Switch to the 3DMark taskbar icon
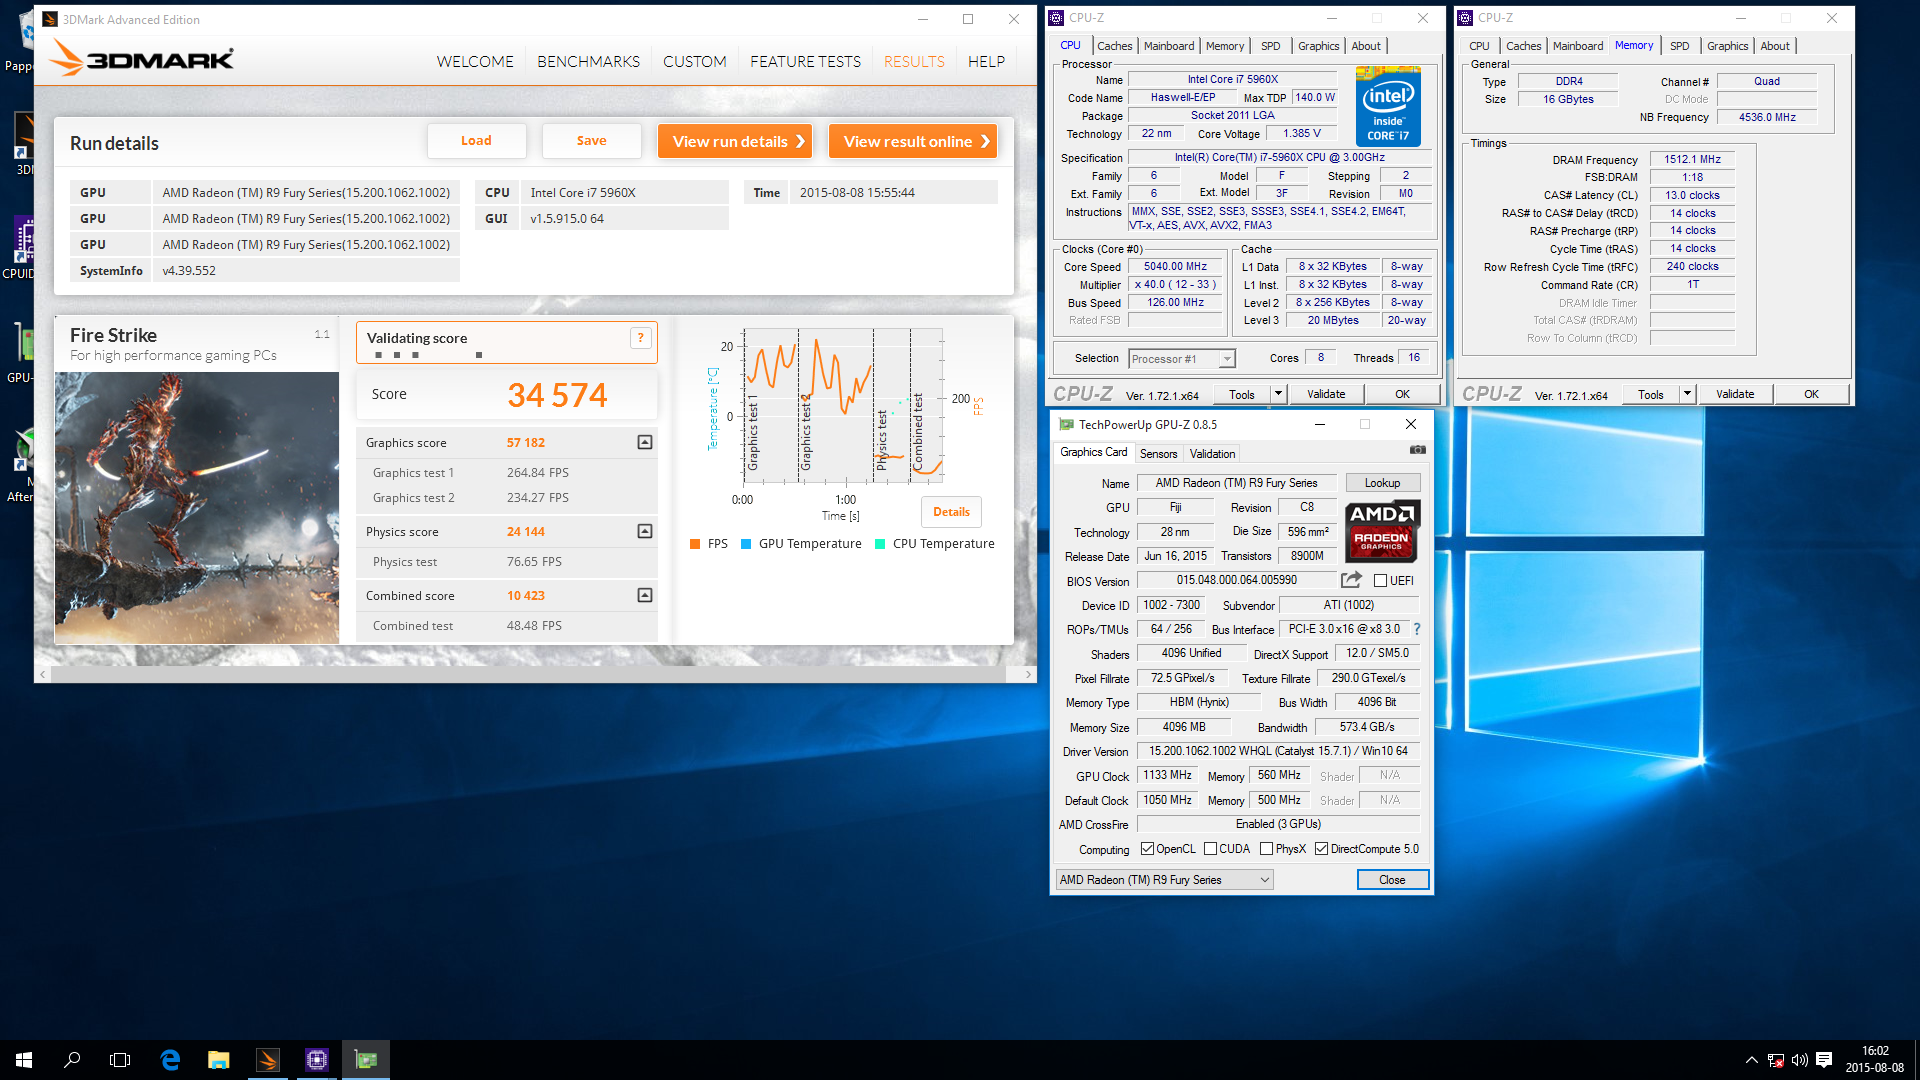This screenshot has width=1920, height=1080. [268, 1060]
